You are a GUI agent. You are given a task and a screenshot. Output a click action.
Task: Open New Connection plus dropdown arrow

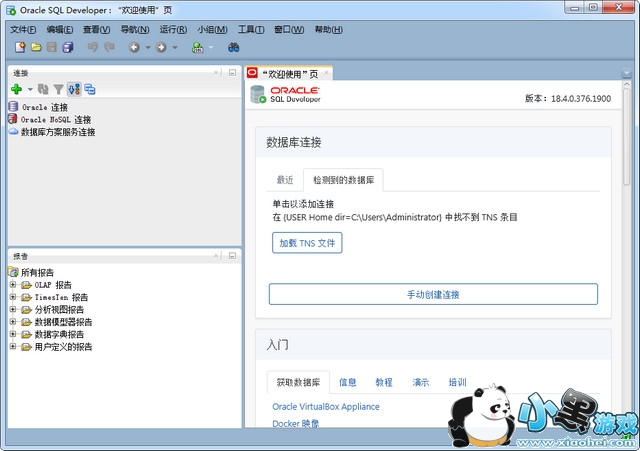pyautogui.click(x=30, y=89)
